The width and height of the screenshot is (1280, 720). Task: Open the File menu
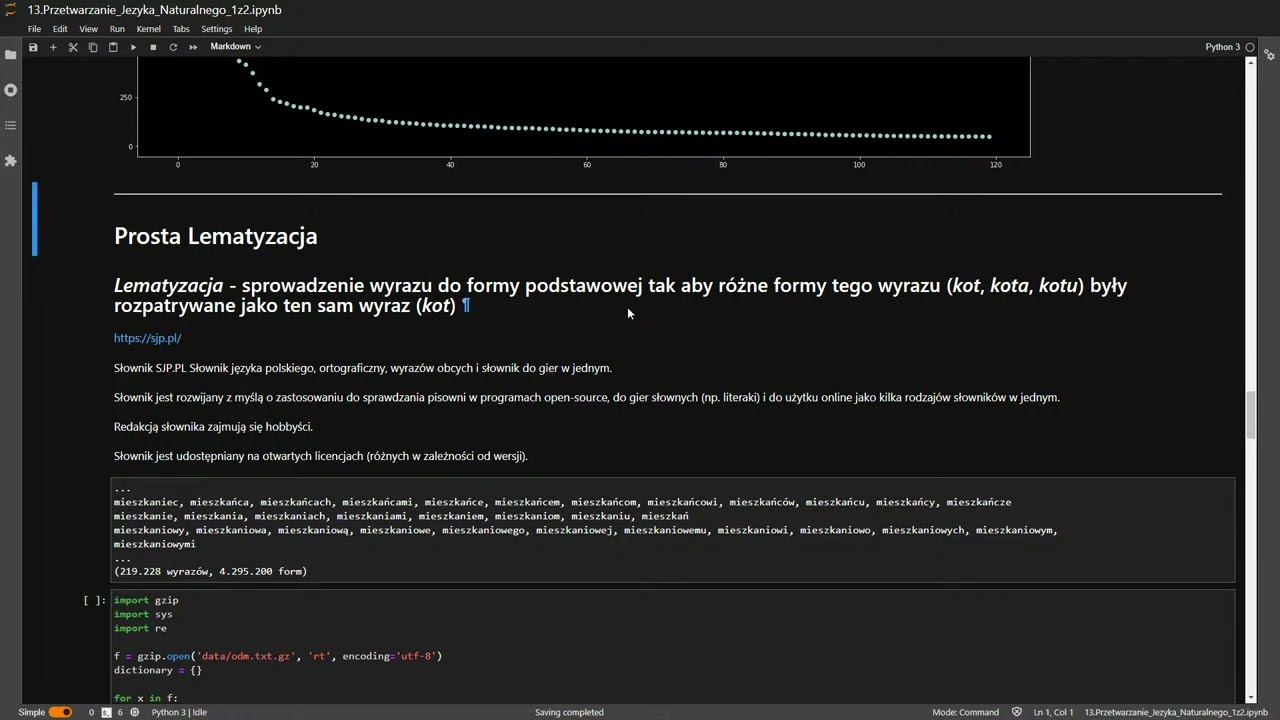point(34,29)
